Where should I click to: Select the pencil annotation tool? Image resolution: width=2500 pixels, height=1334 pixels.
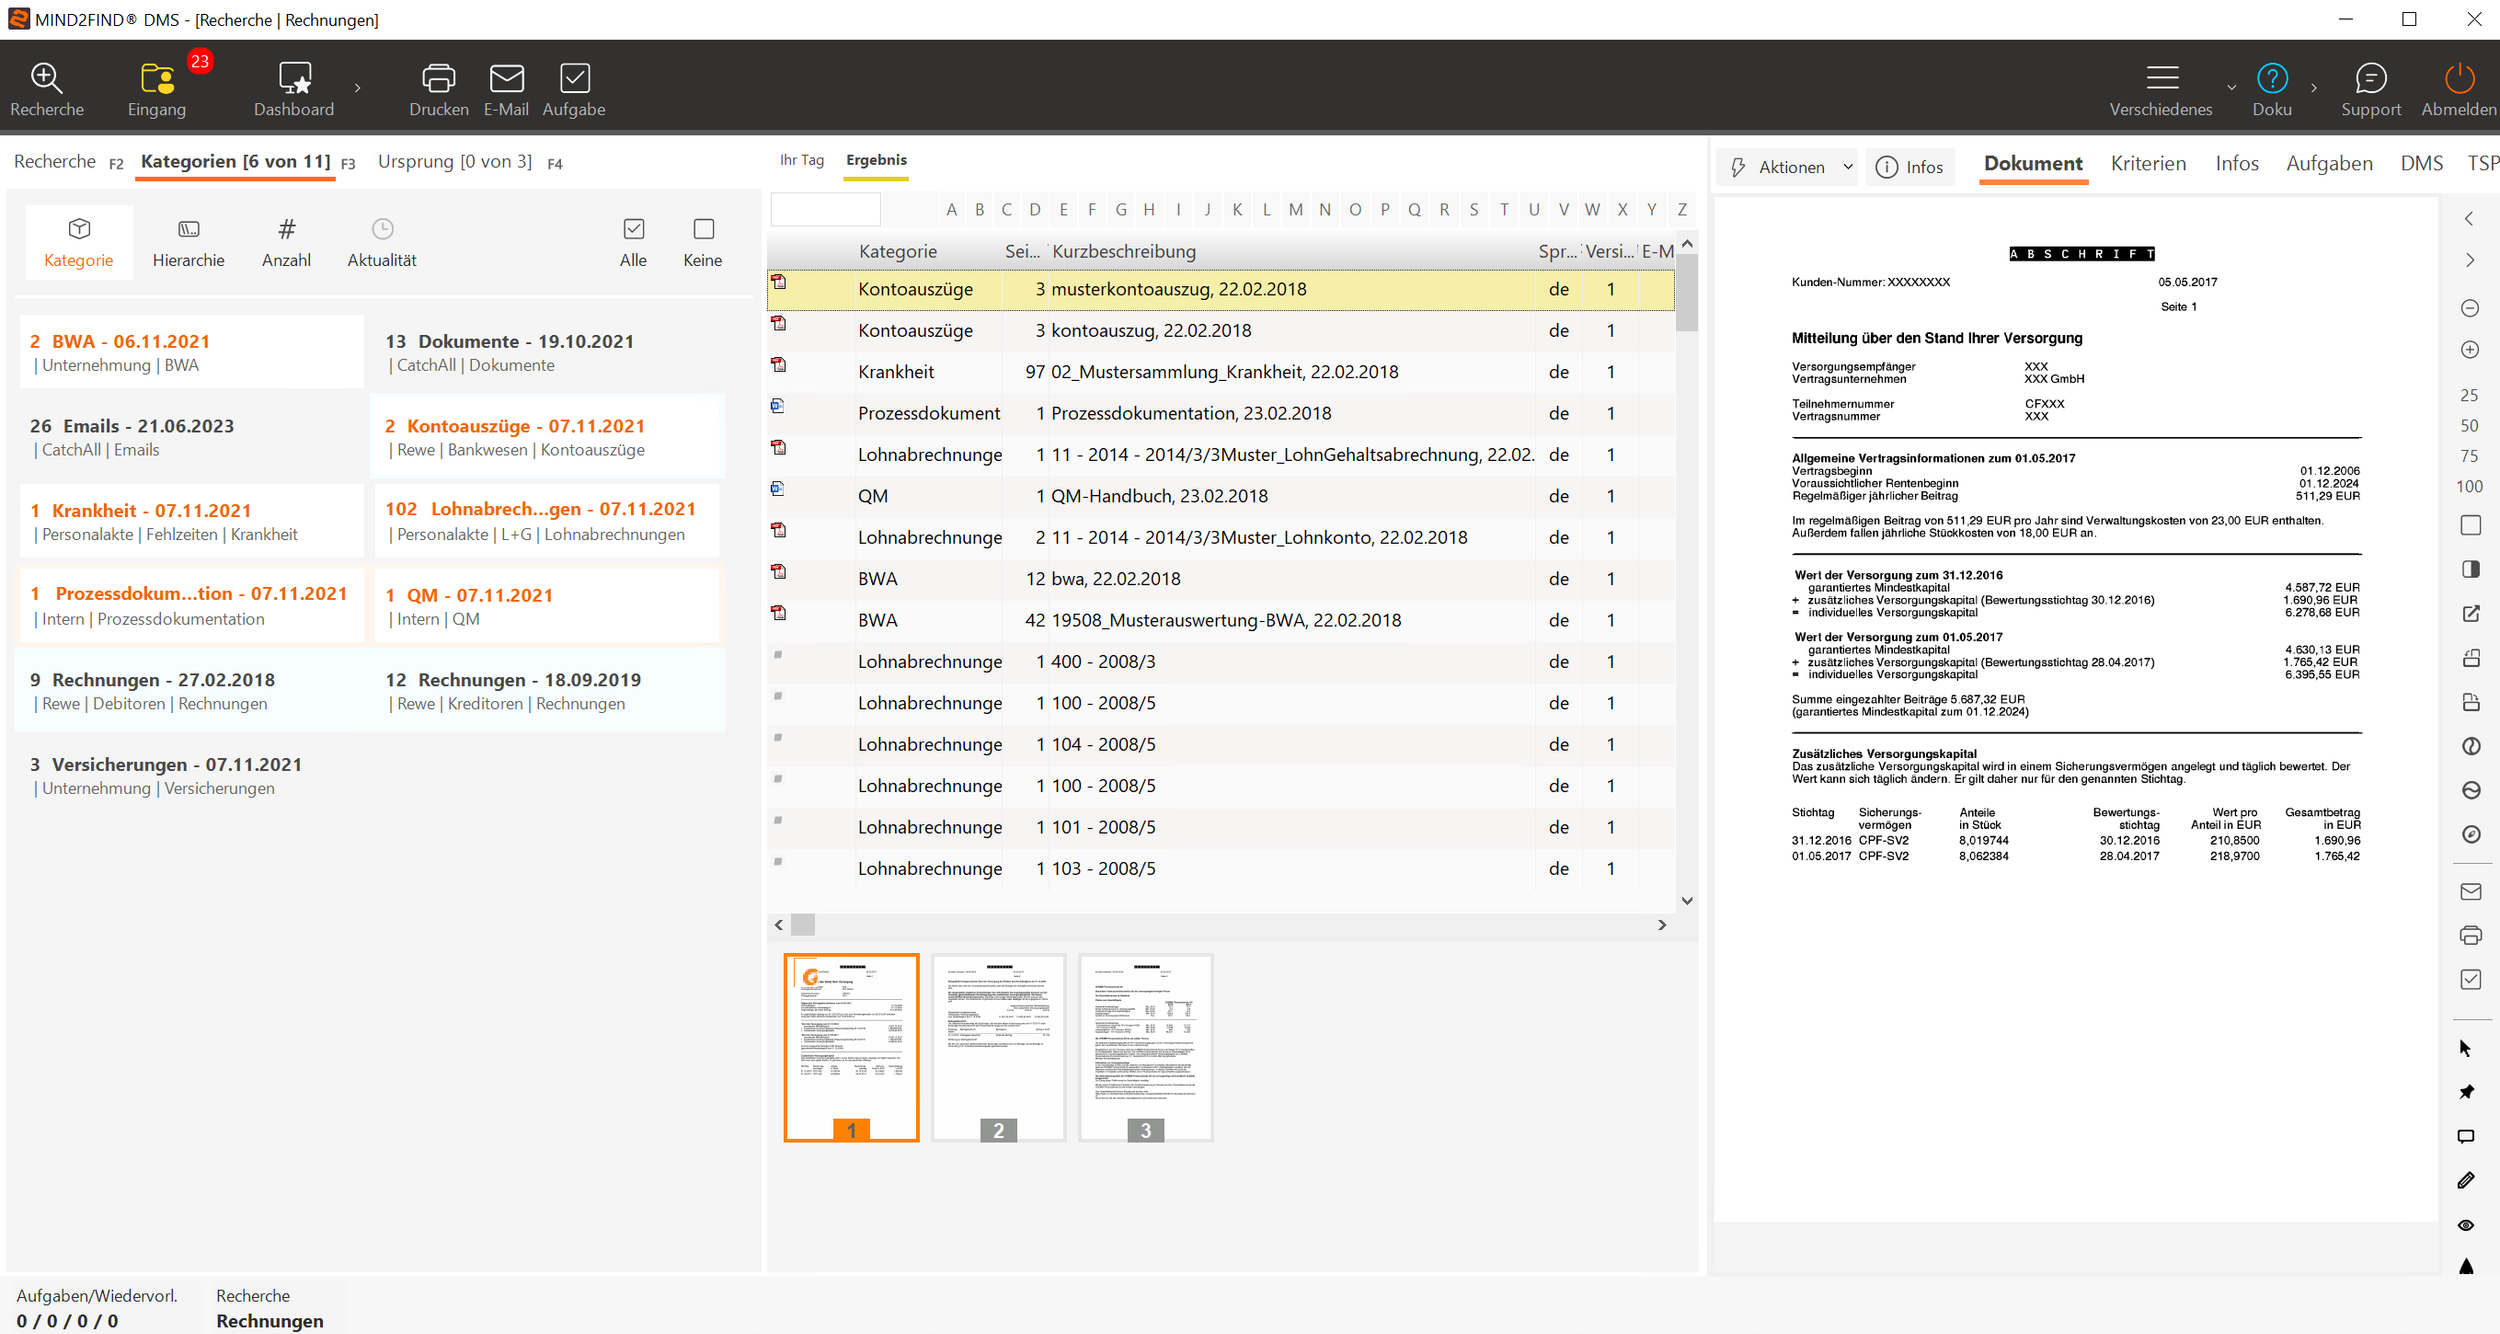(x=2467, y=1181)
